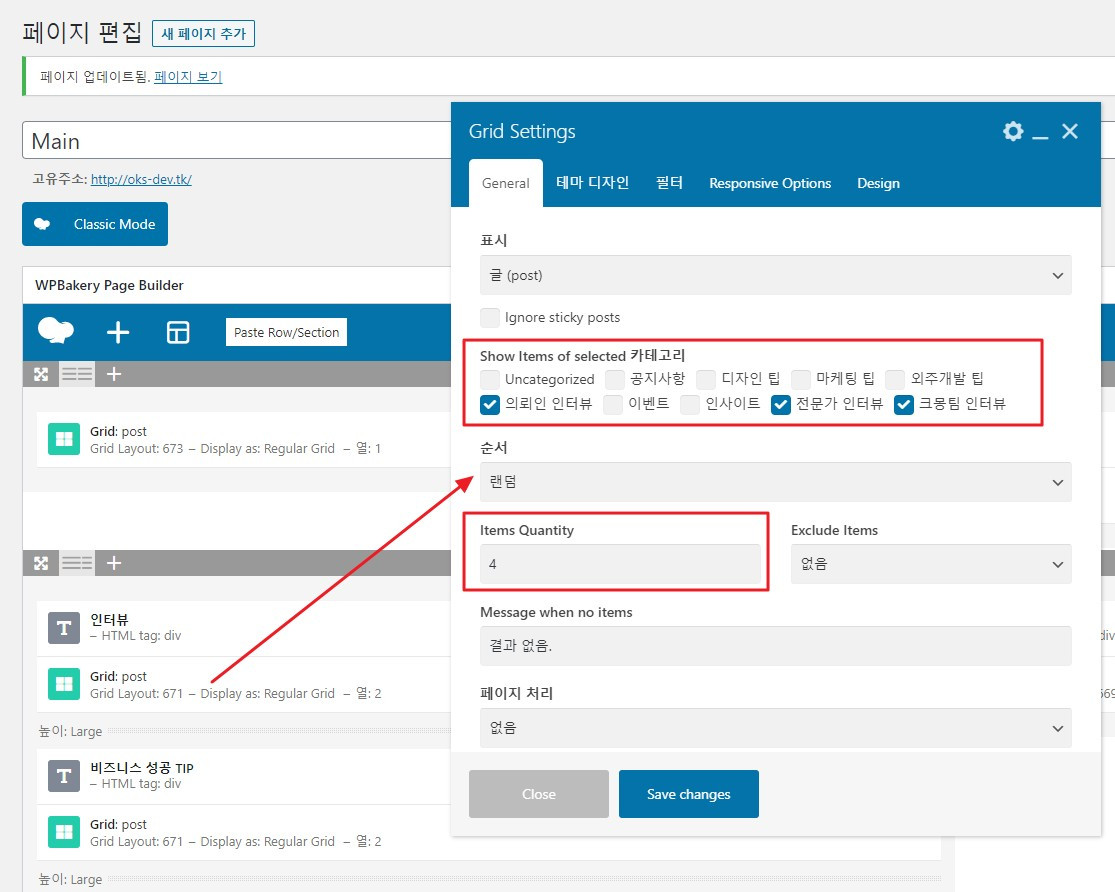Uncheck the 전문가 인터뷰 category

tap(781, 405)
